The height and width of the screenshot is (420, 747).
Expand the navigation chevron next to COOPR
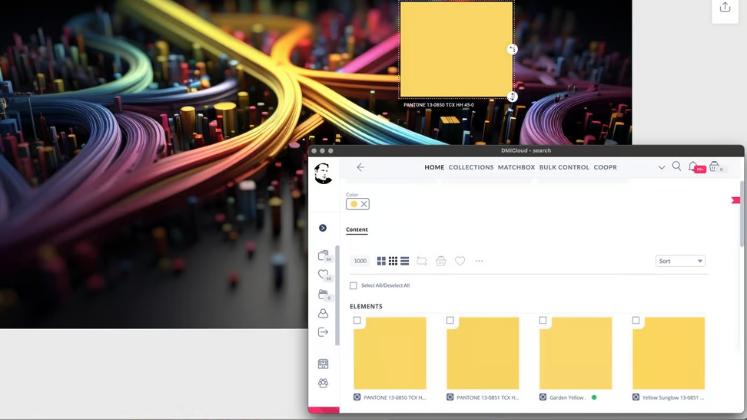(661, 167)
